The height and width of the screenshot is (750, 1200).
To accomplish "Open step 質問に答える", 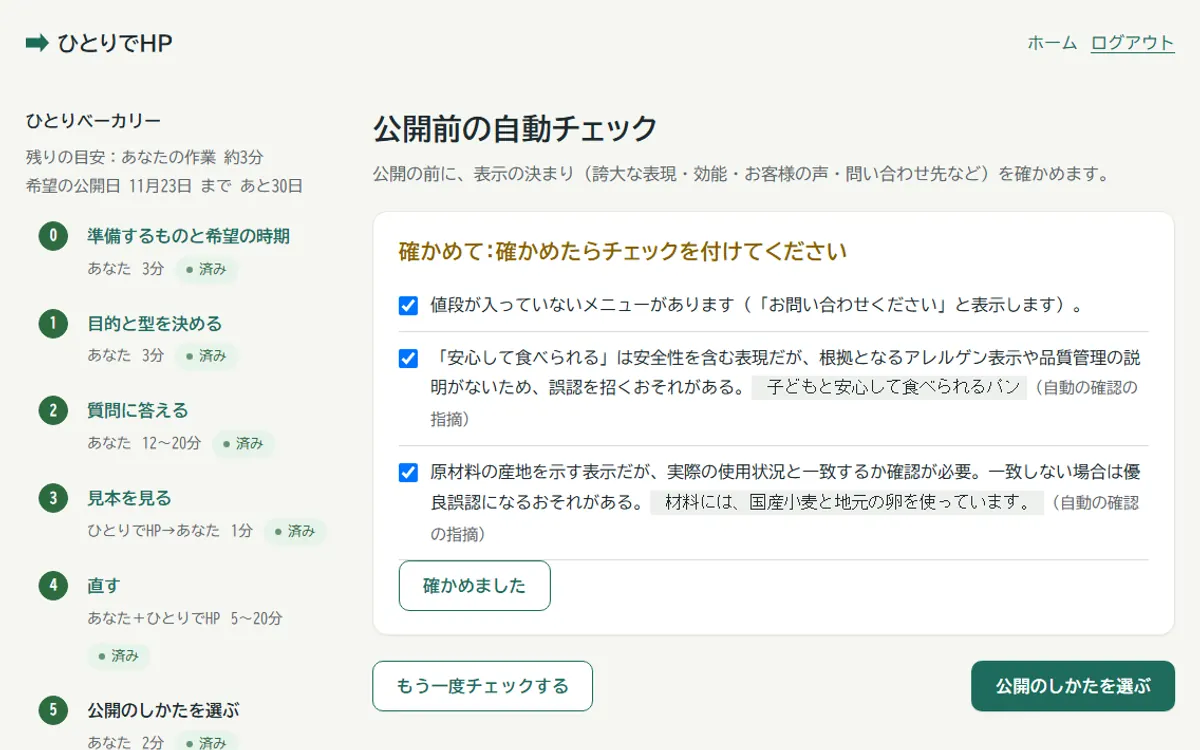I will point(137,411).
